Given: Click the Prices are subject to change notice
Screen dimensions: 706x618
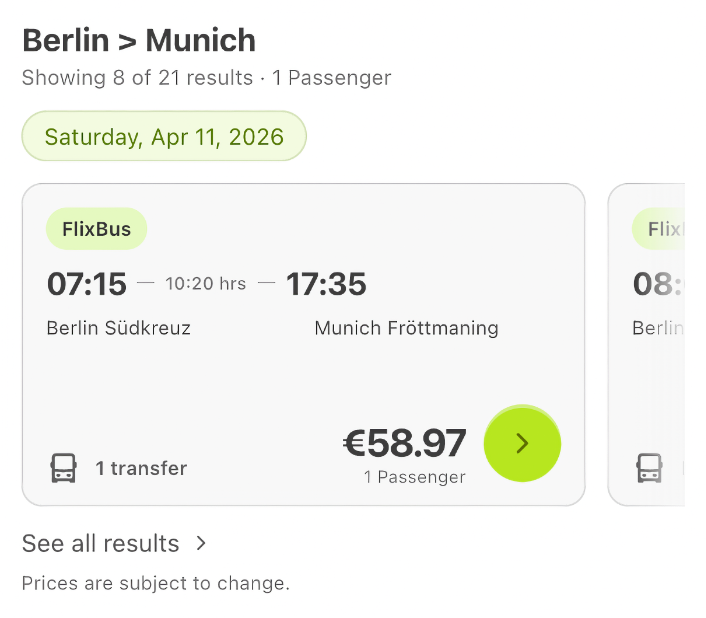Looking at the screenshot, I should [x=156, y=583].
